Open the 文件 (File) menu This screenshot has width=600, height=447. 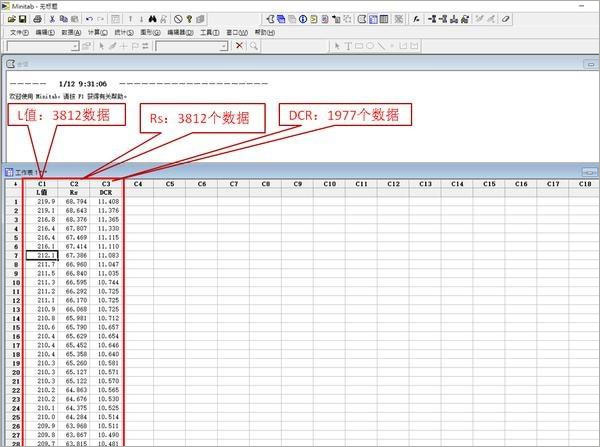(x=19, y=33)
